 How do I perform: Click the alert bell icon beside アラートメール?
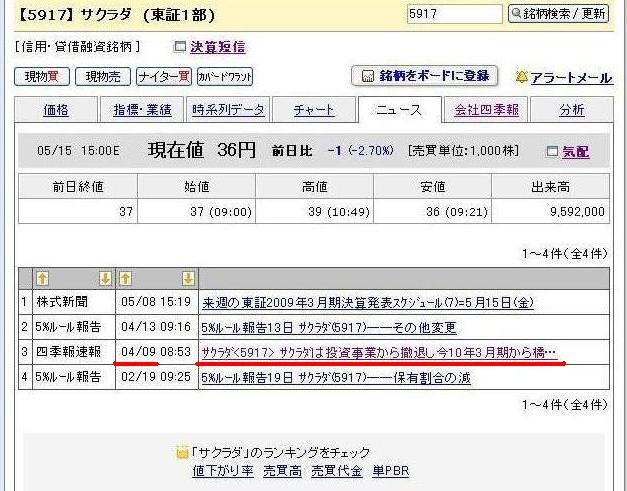point(521,77)
